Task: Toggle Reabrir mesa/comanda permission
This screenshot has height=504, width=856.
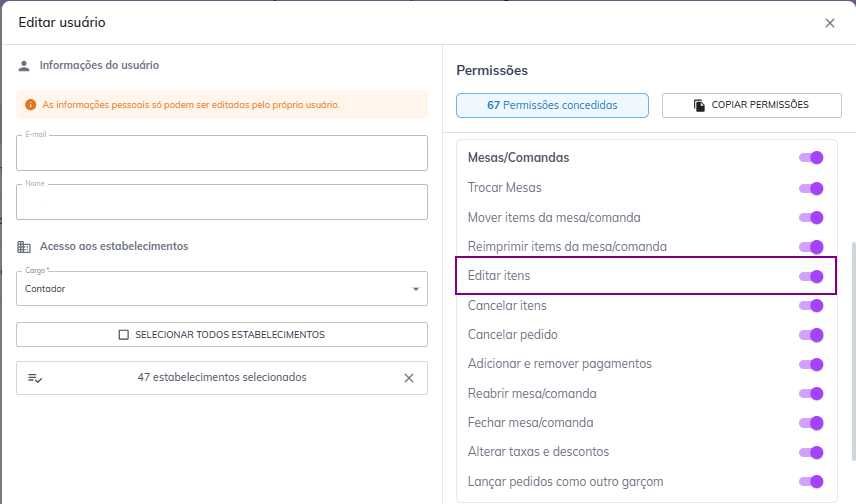Action: click(x=811, y=394)
